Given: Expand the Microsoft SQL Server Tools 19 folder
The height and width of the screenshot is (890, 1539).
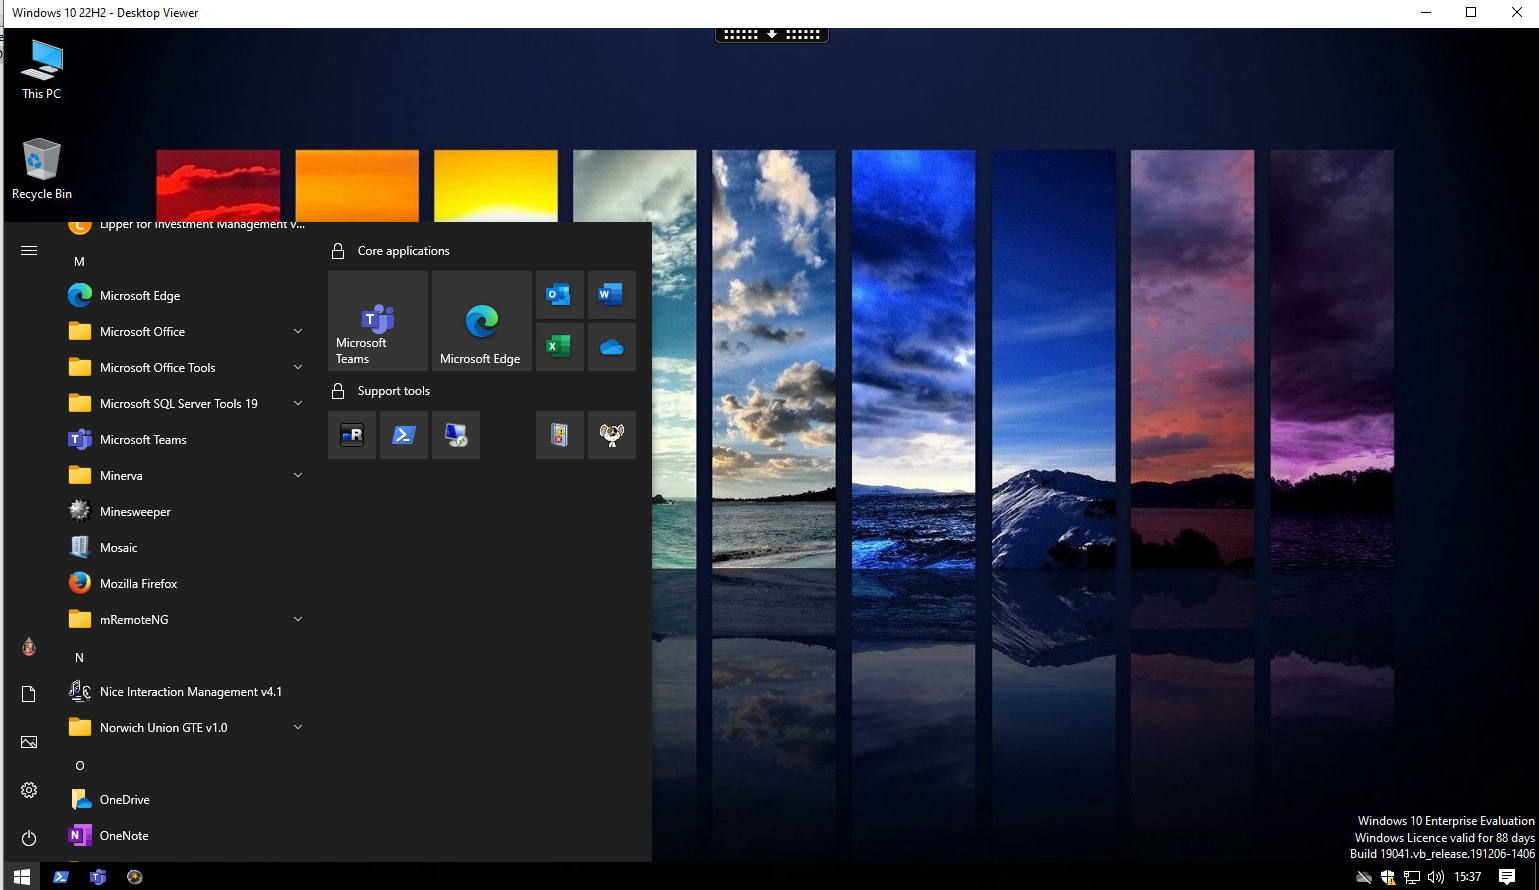Looking at the screenshot, I should 298,404.
